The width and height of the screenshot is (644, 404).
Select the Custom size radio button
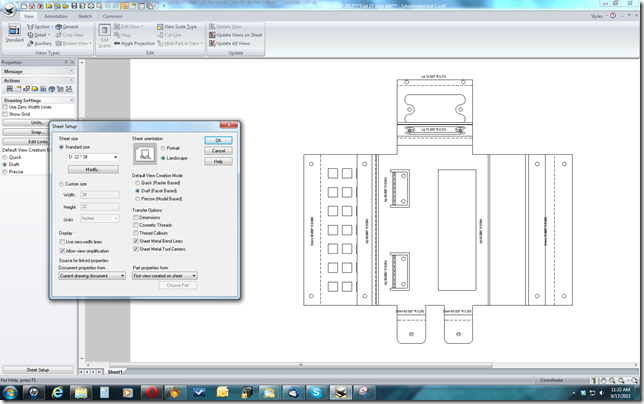coord(61,184)
